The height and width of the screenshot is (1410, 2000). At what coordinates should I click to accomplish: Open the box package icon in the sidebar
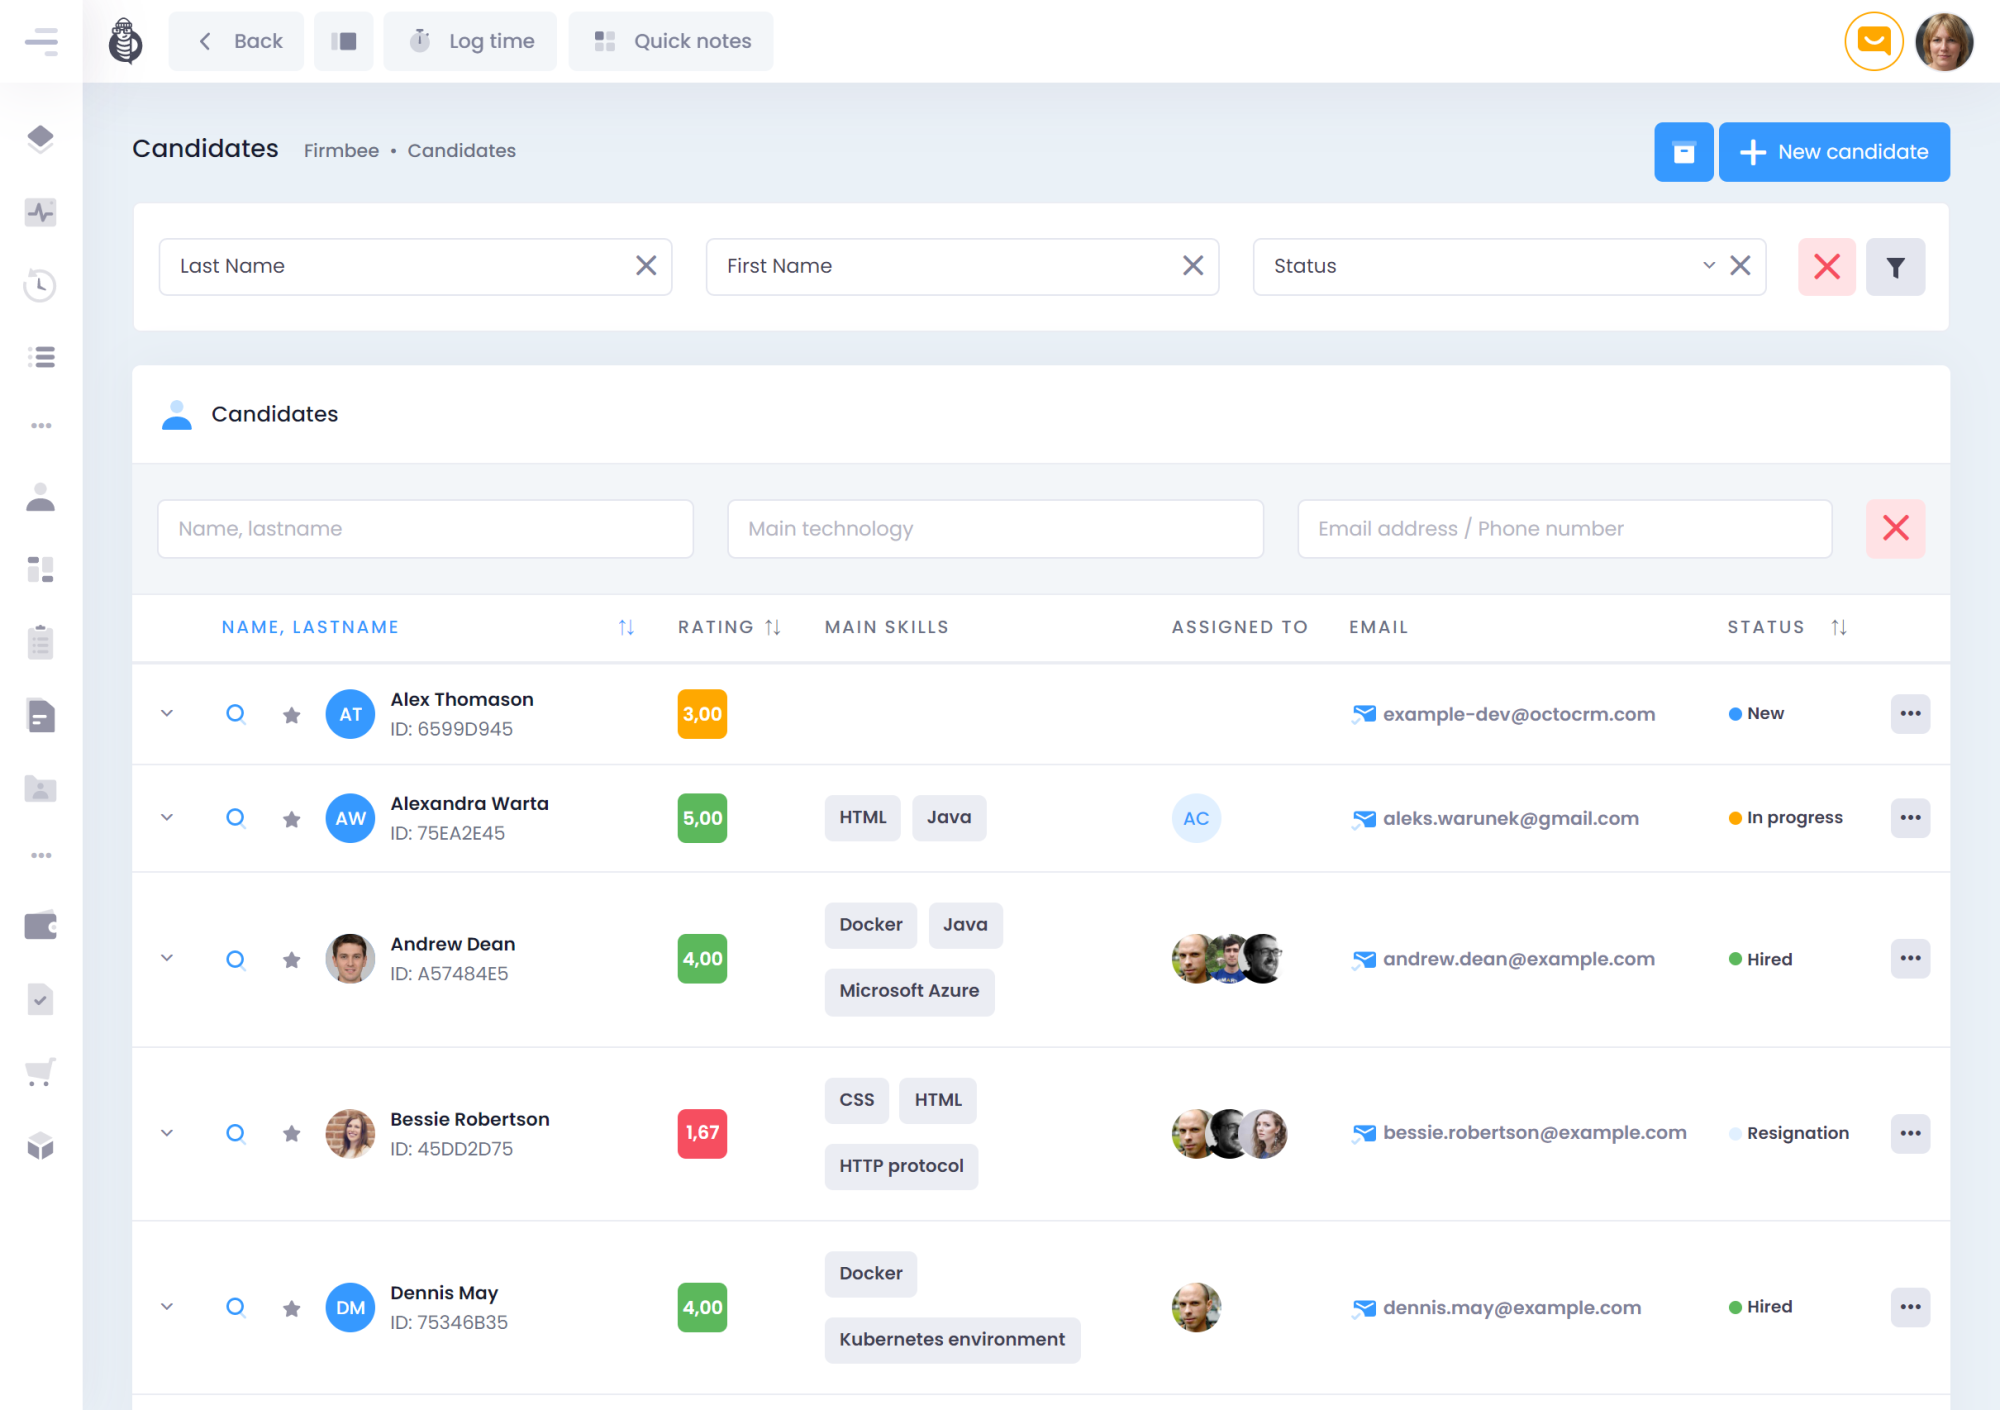[41, 1145]
